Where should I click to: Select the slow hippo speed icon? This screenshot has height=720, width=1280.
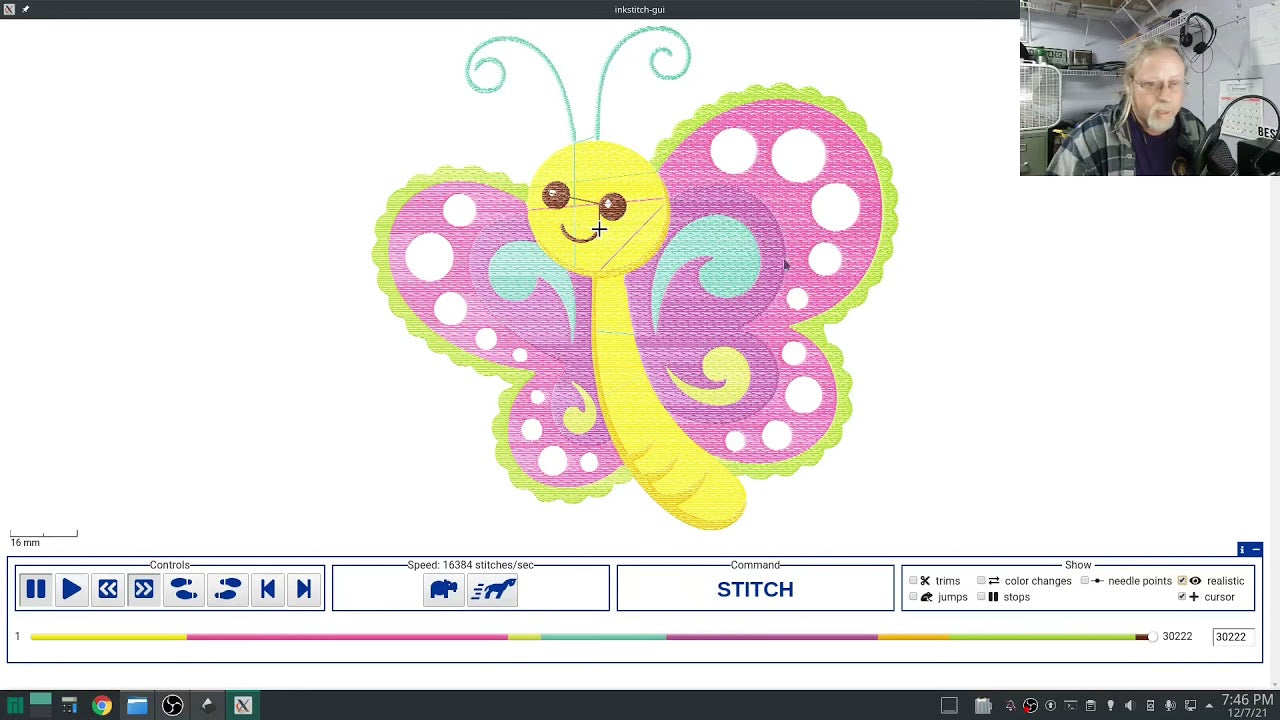443,589
